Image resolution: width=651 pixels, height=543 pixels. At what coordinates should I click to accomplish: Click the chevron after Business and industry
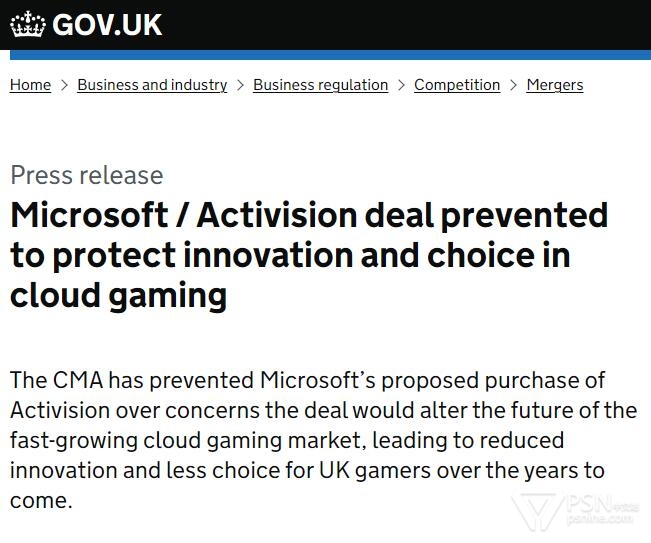click(240, 85)
